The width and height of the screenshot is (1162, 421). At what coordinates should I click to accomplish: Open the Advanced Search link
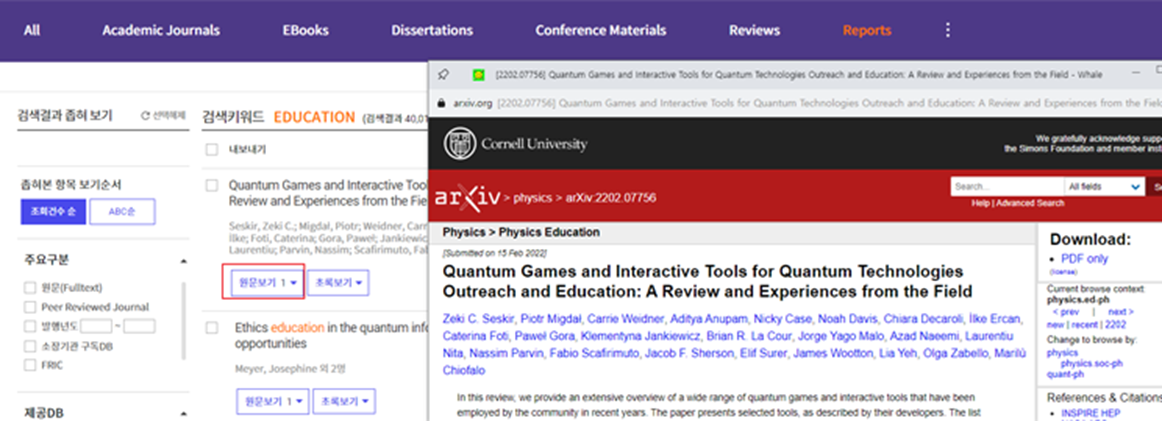pos(1030,203)
